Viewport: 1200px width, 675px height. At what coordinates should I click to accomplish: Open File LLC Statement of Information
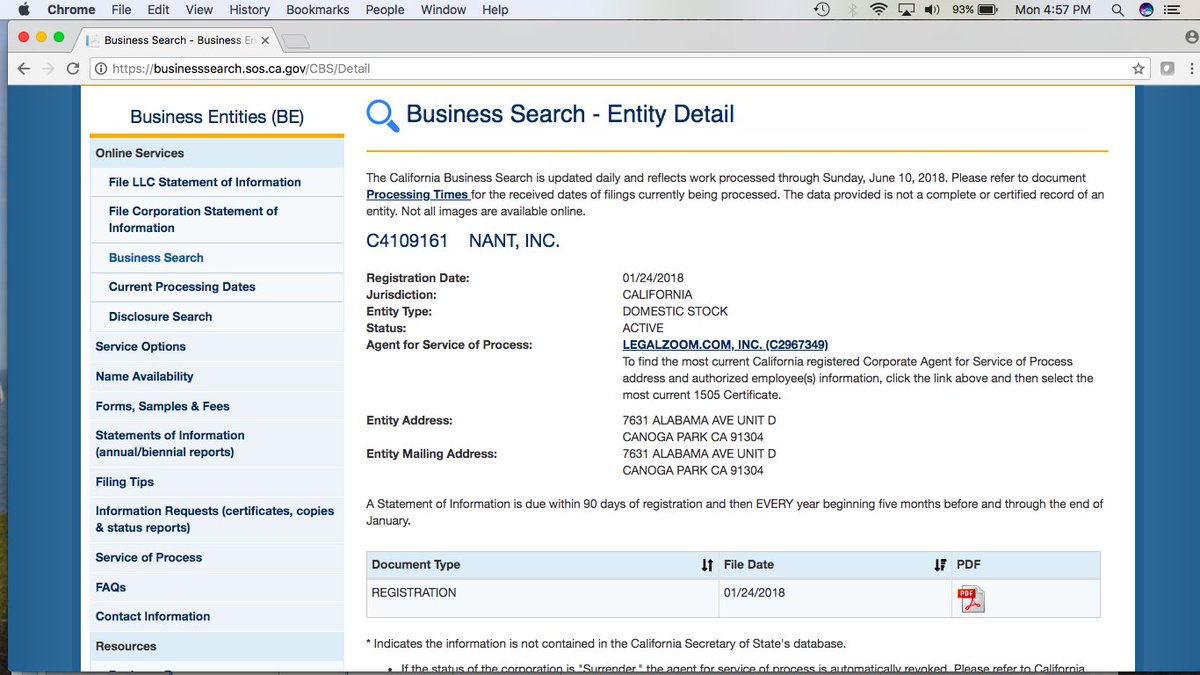click(x=205, y=182)
